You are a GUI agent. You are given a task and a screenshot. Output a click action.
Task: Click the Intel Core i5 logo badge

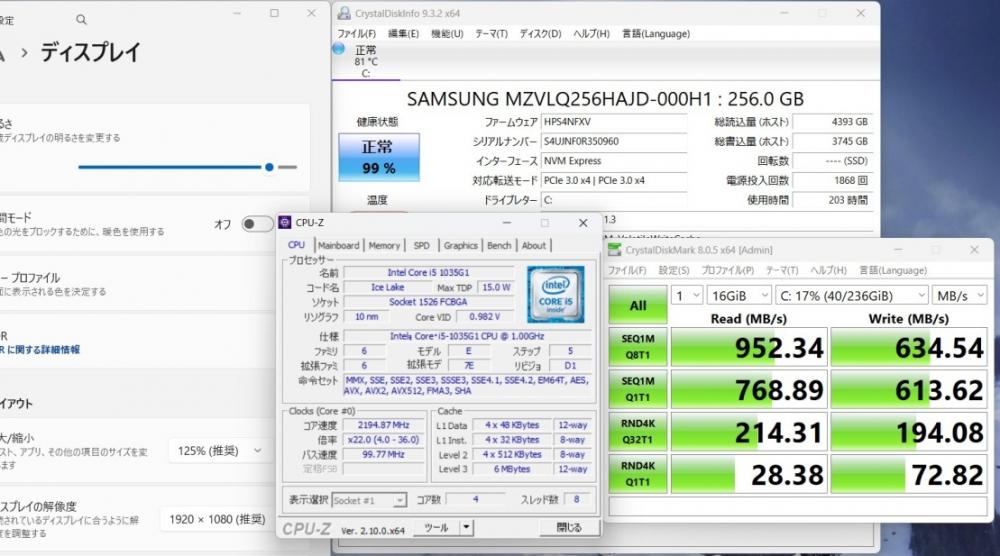tap(555, 289)
